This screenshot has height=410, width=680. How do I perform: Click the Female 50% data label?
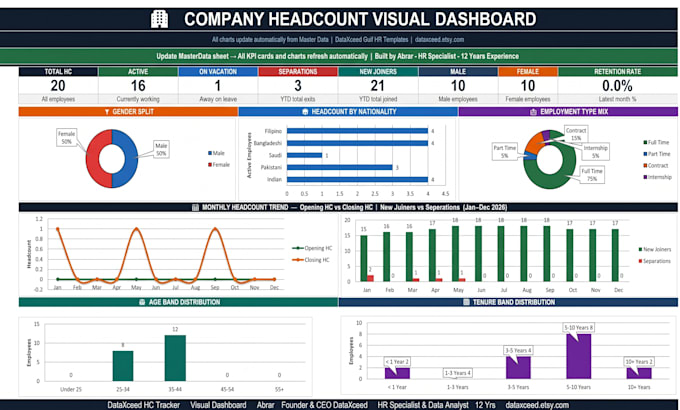[66, 138]
